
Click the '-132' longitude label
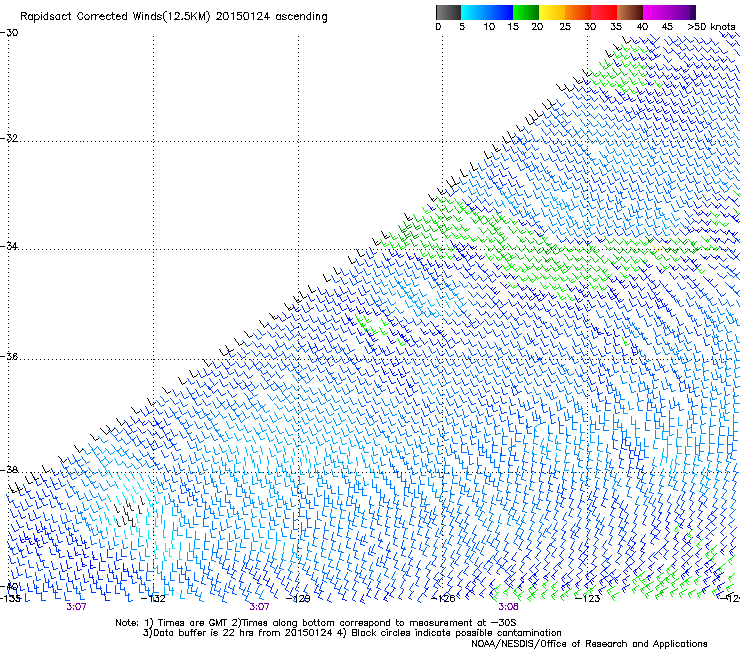pos(153,599)
